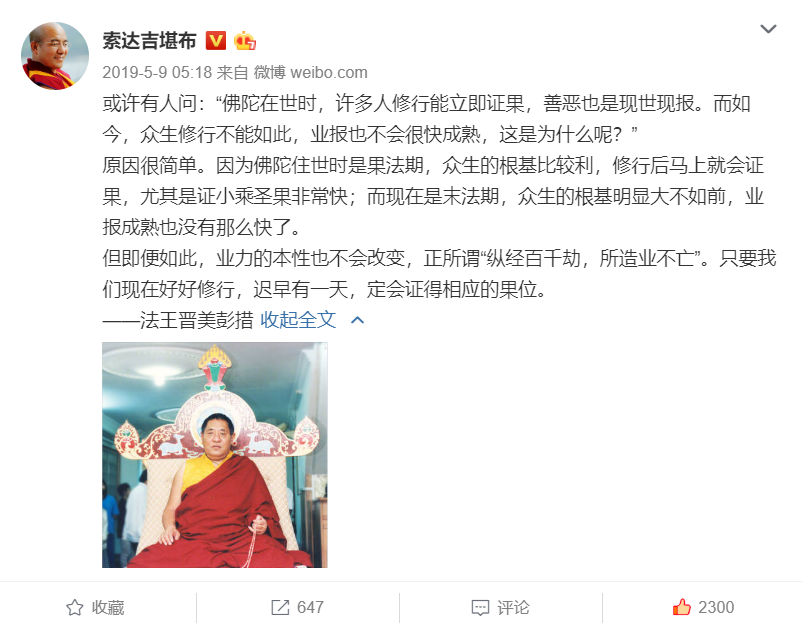
Task: Toggle like on the 2300 count
Action: (703, 607)
